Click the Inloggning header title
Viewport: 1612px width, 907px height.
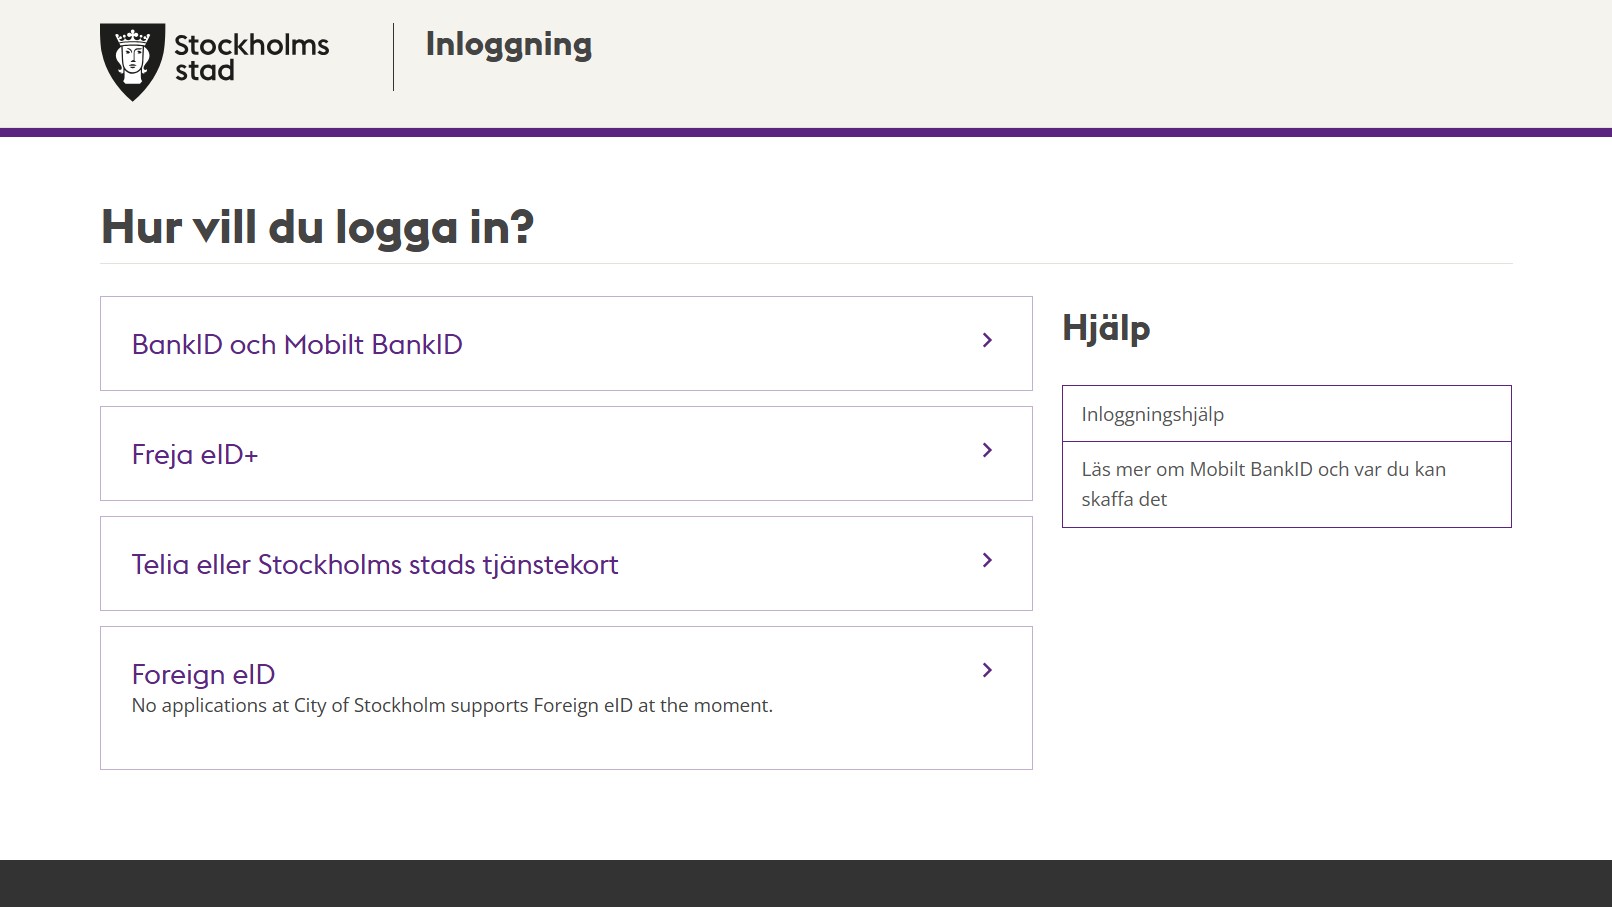(508, 45)
